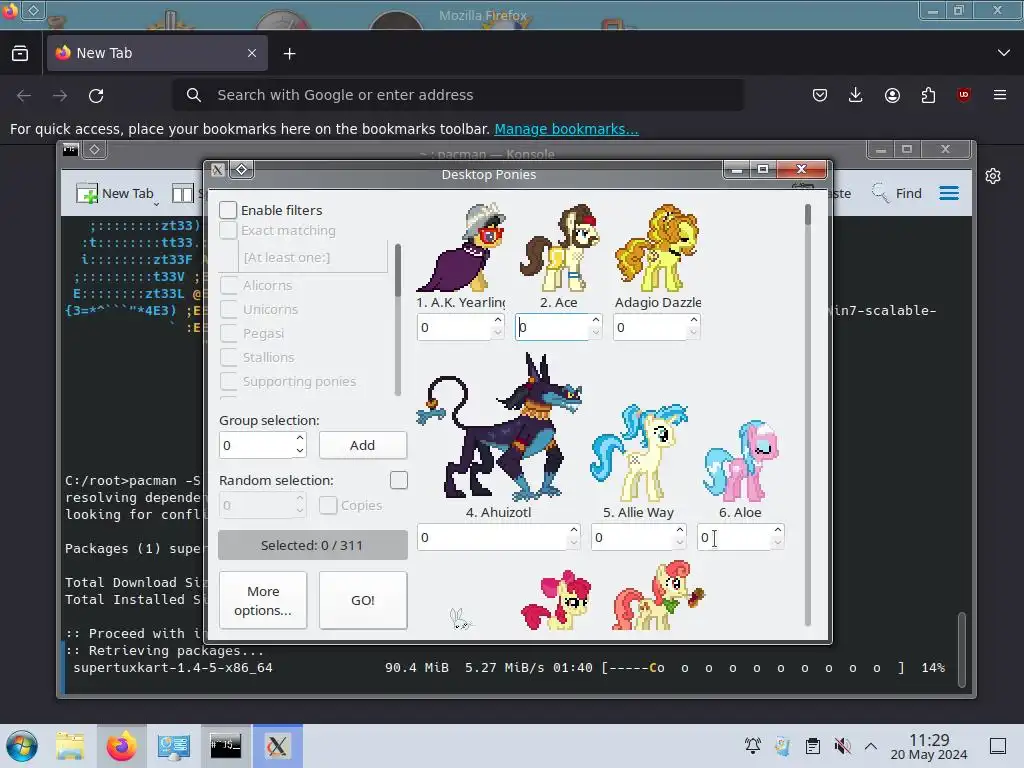Open the Firefox new tab settings gear
Screen dimensions: 1024x768
pyautogui.click(x=993, y=176)
